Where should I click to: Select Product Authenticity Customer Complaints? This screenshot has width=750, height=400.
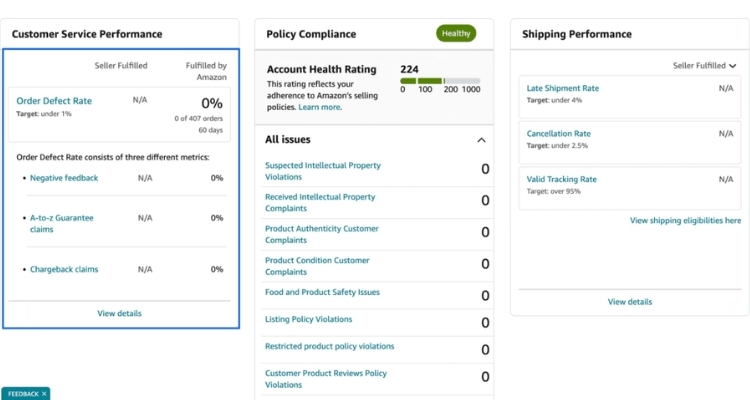point(321,234)
